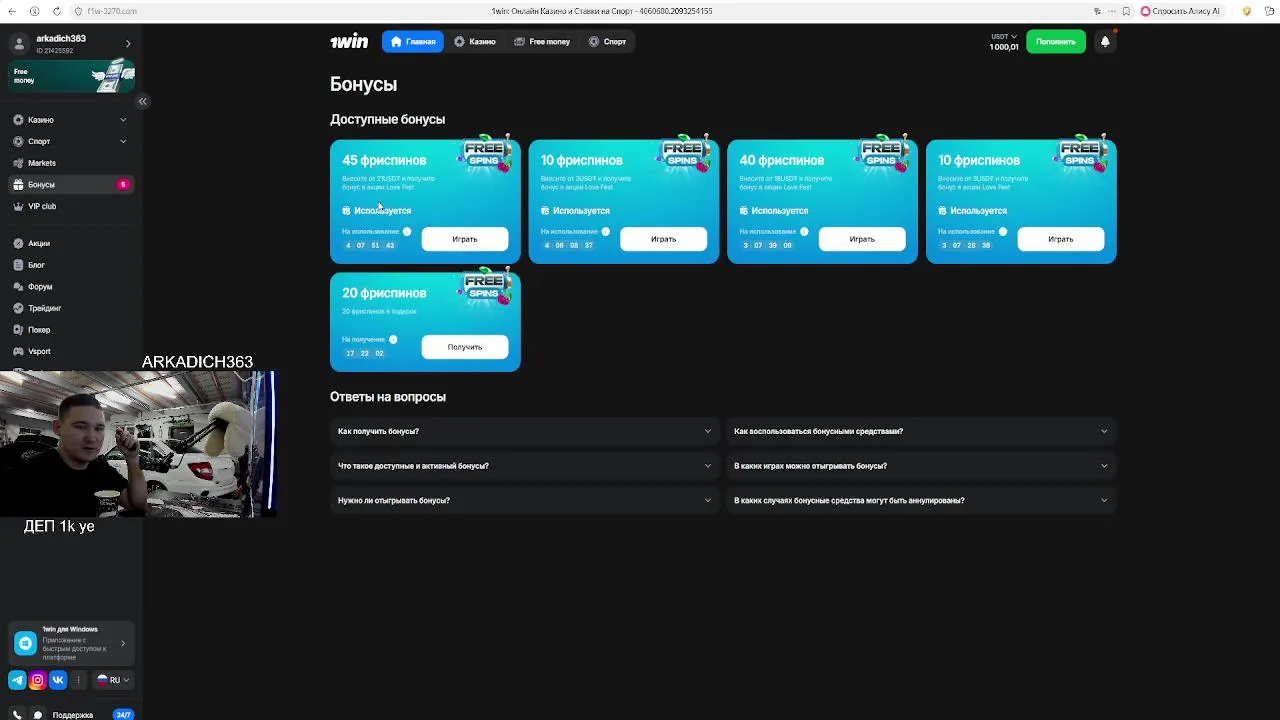
Task: Click the info icon on the 20 фриспинов card
Action: point(393,340)
